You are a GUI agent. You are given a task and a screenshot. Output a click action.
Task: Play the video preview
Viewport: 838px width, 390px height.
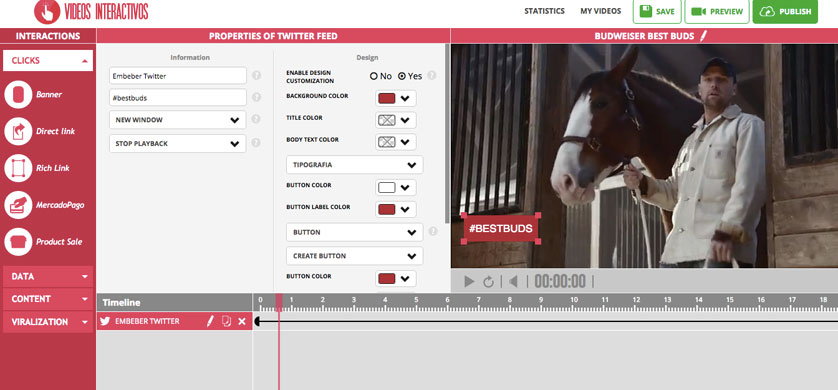[x=469, y=282]
